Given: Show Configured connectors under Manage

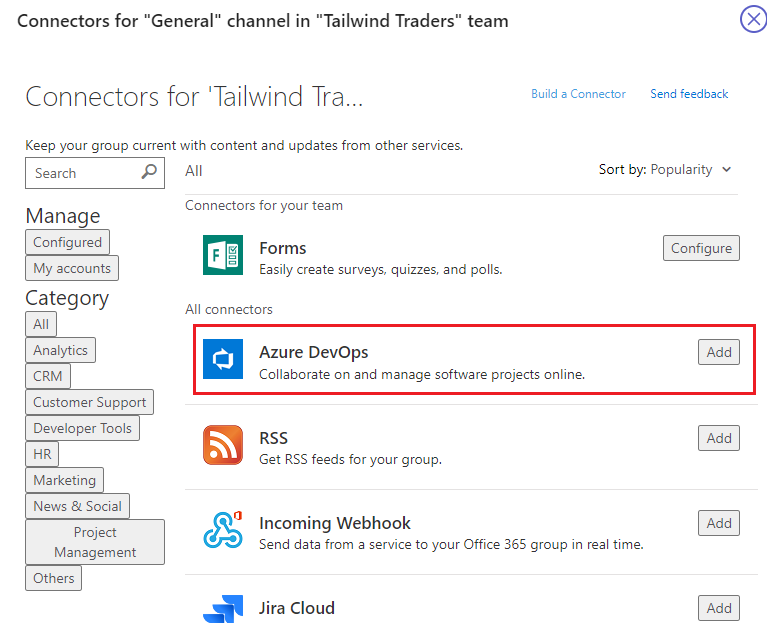Looking at the screenshot, I should pos(68,242).
